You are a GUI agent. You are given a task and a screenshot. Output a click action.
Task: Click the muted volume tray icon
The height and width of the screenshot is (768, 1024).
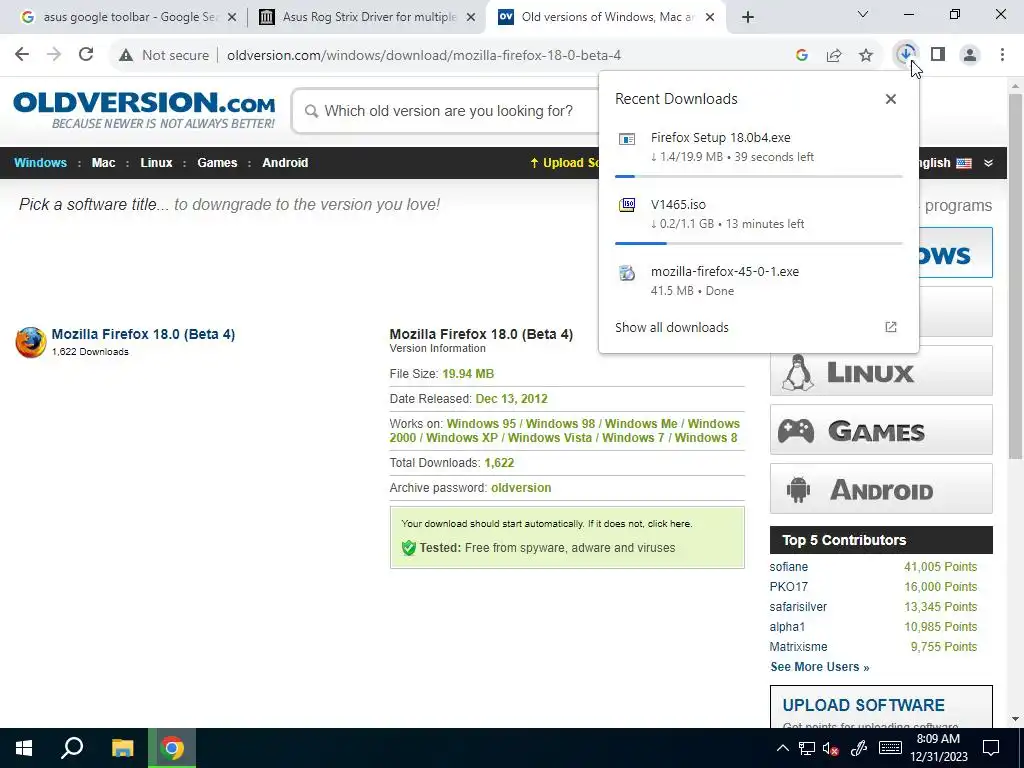click(x=831, y=748)
